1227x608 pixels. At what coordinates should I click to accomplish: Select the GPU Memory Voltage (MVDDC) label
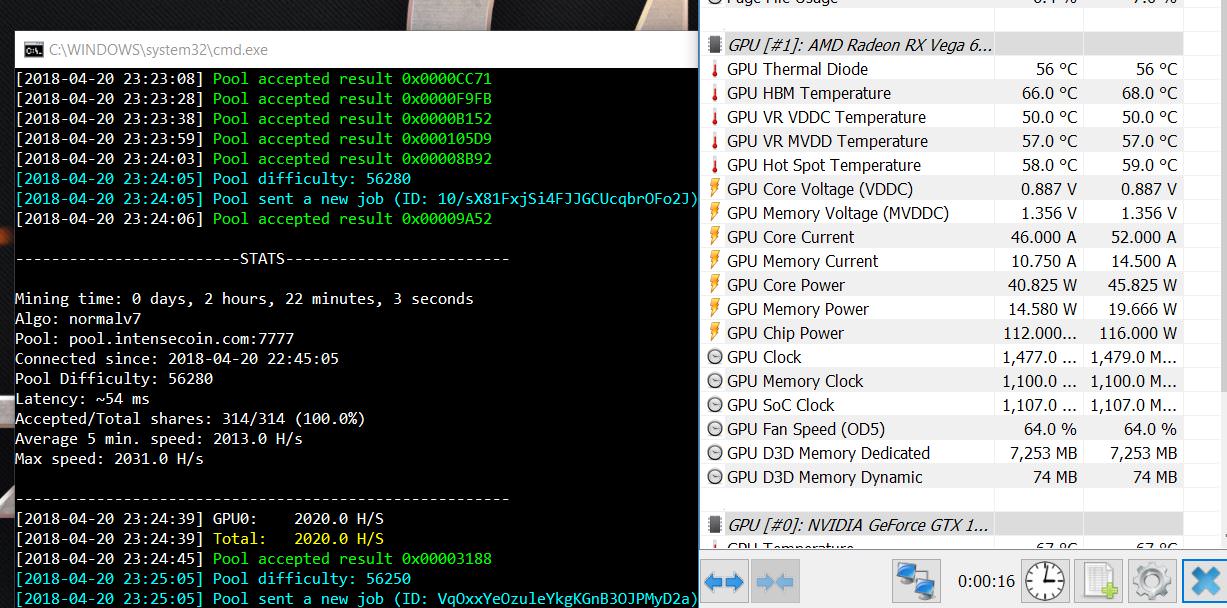pyautogui.click(x=838, y=213)
